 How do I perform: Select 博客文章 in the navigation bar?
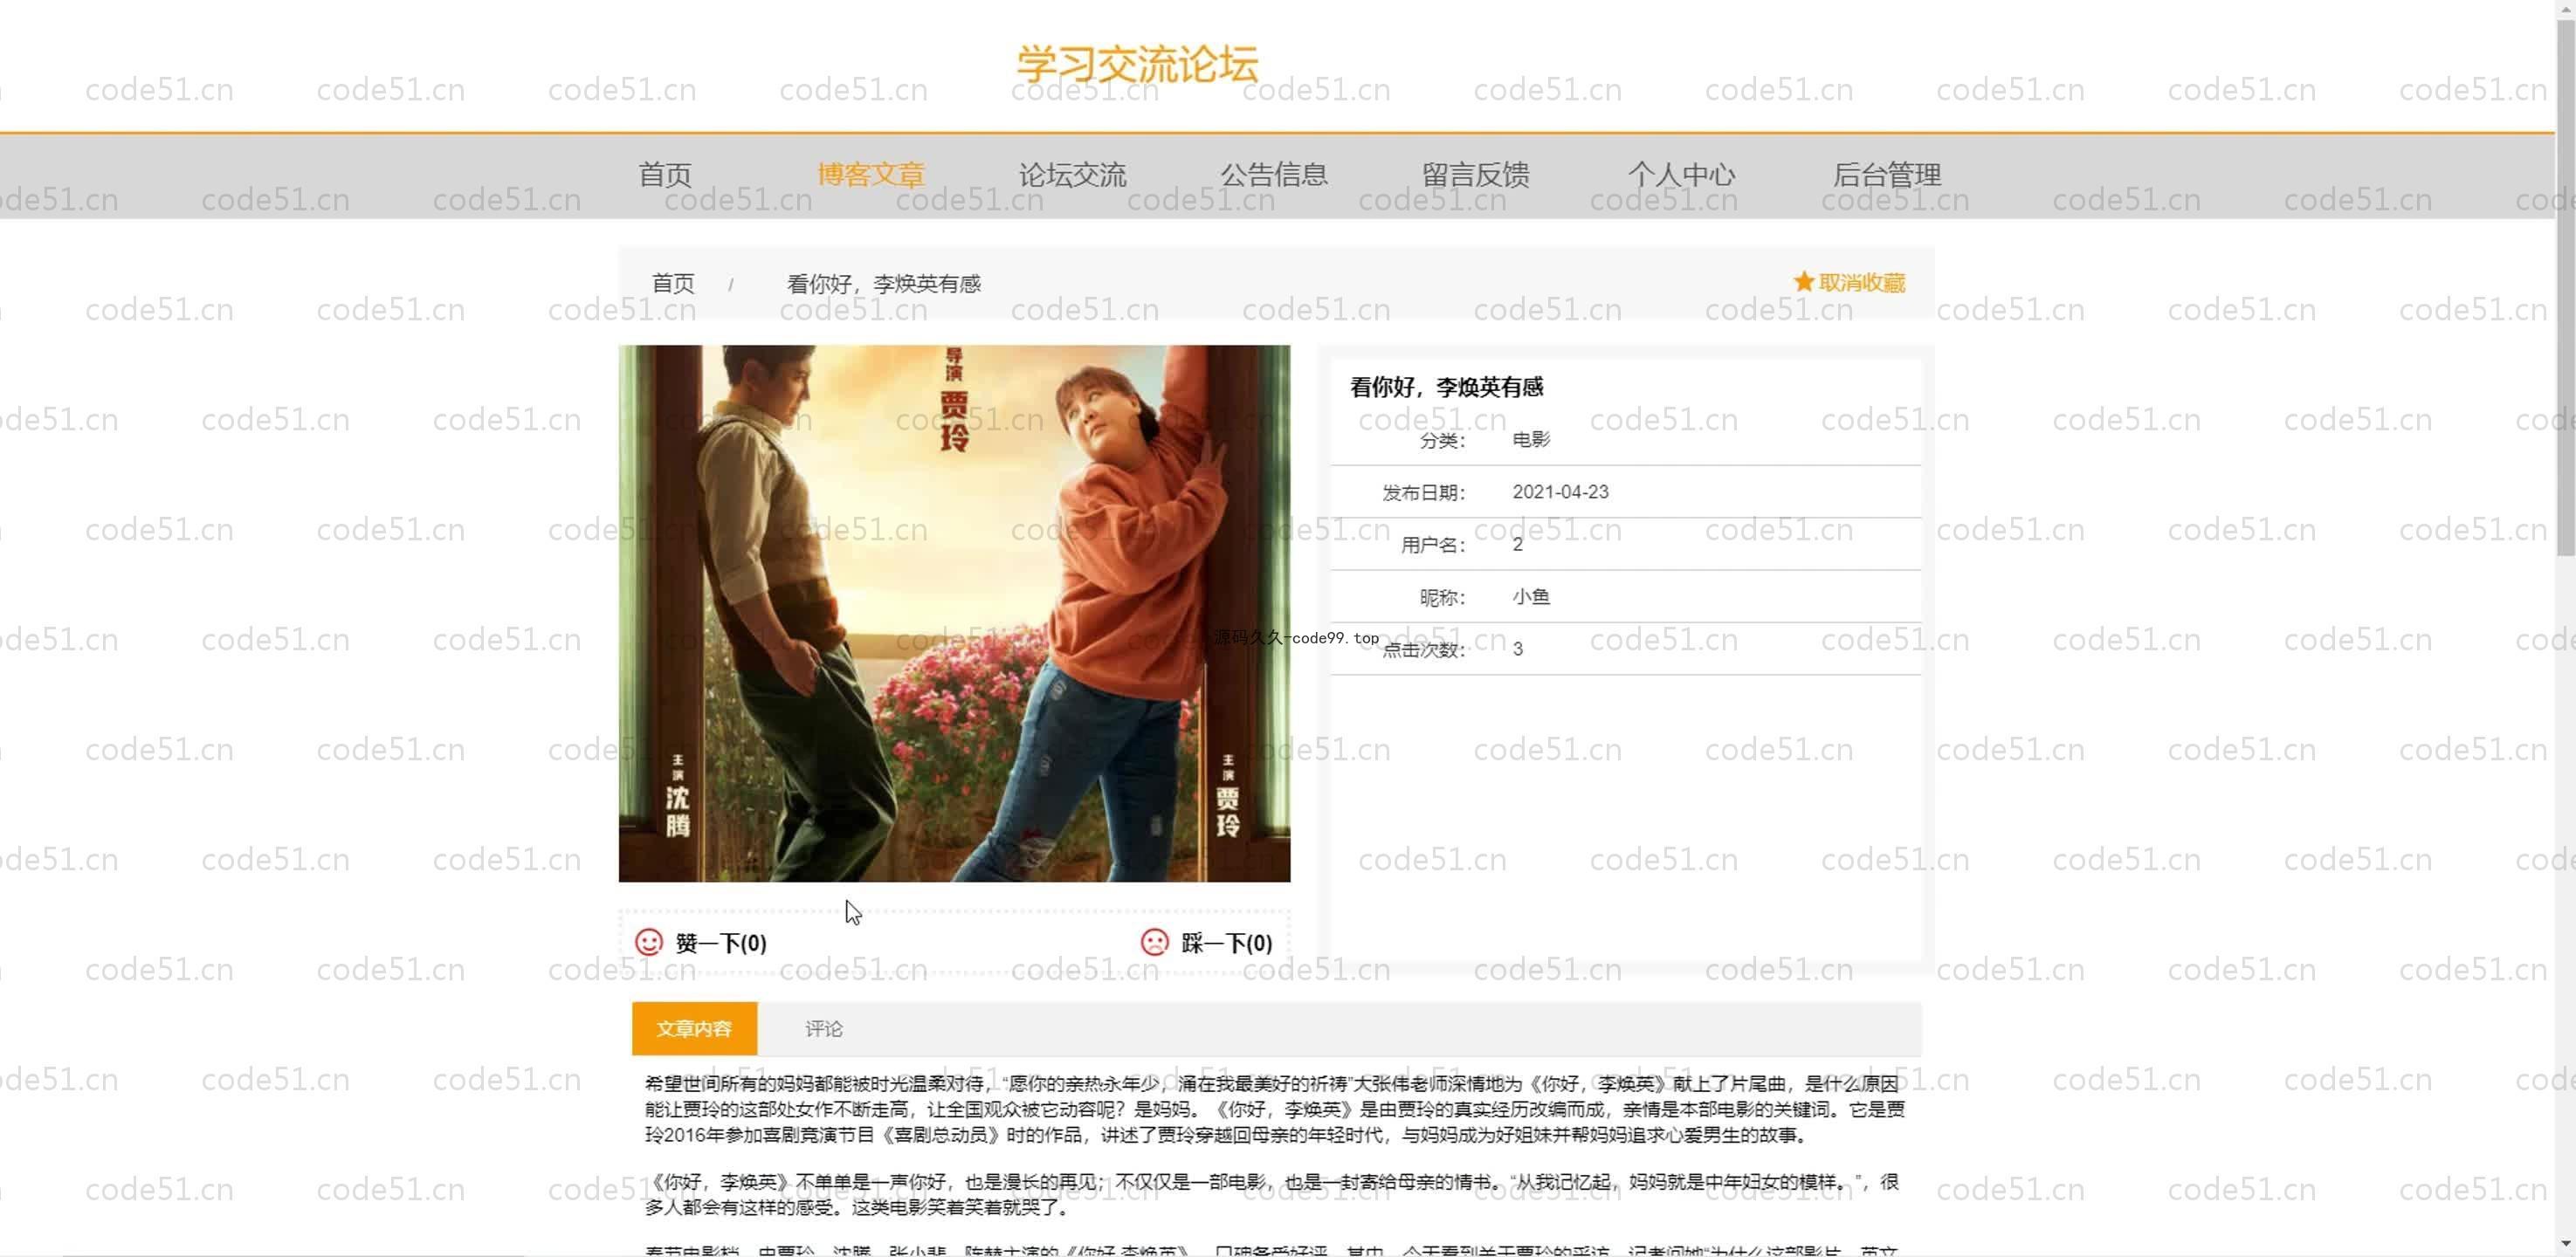point(871,175)
